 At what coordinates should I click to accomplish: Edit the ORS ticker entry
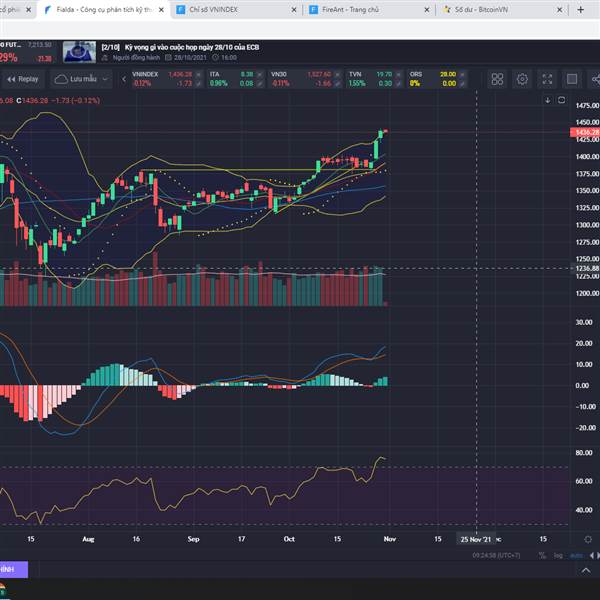pyautogui.click(x=462, y=83)
